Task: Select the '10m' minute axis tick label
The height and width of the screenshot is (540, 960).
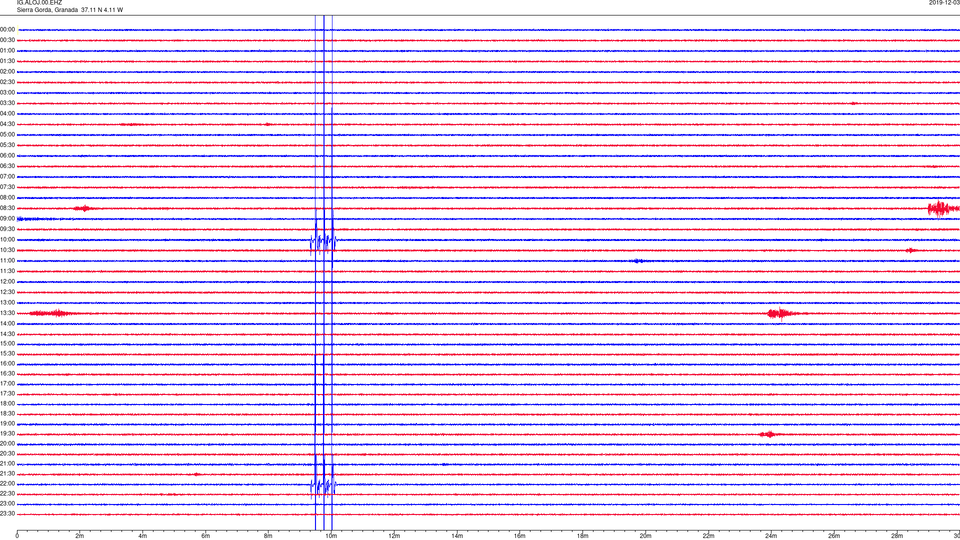Action: tap(331, 536)
